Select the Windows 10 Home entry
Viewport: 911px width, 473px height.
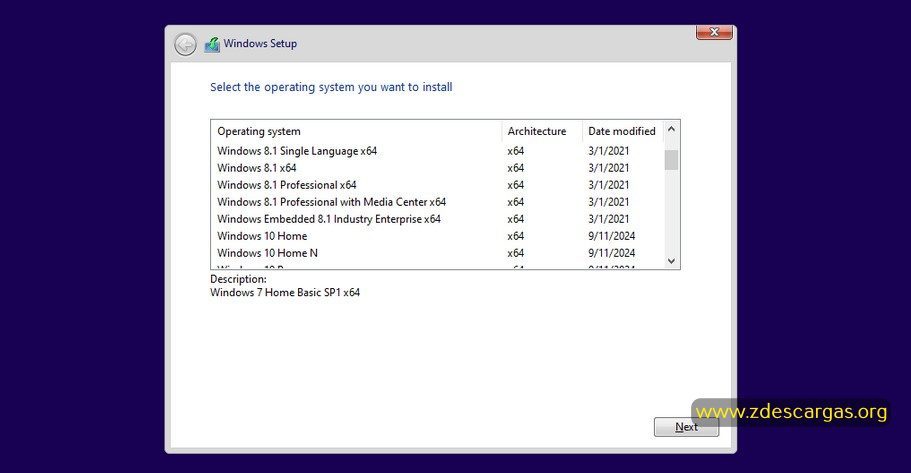(438, 236)
